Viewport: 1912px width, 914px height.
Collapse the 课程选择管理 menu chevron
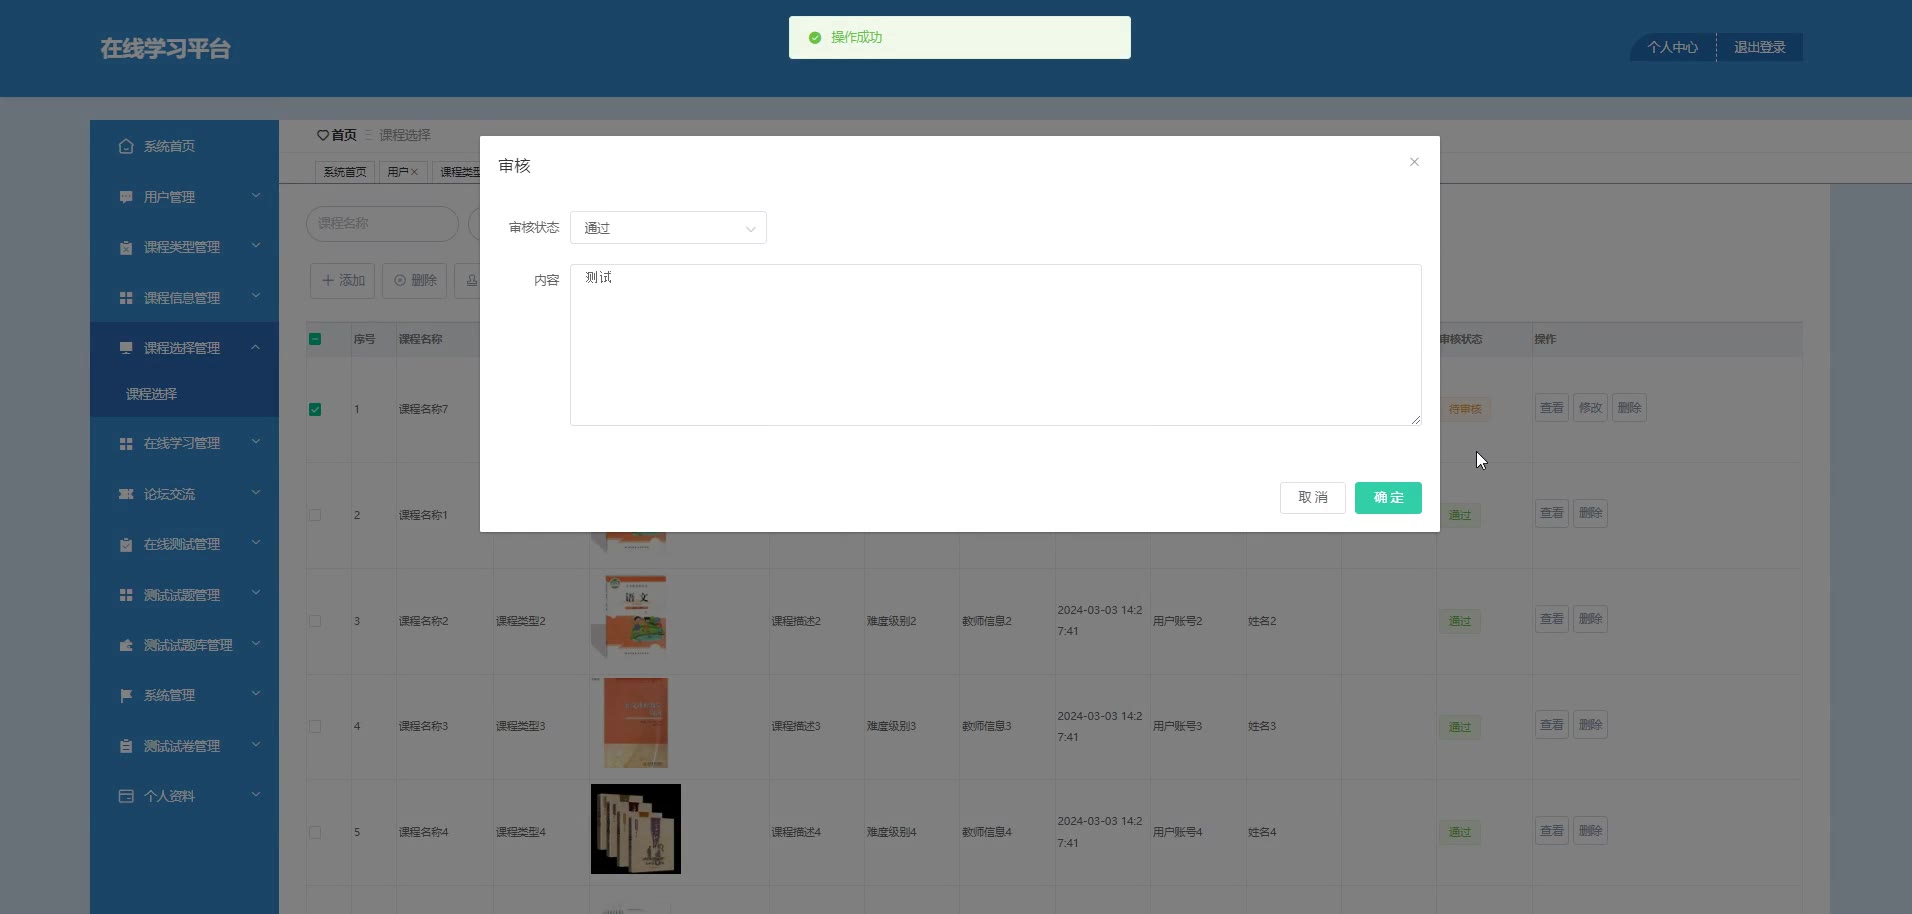pyautogui.click(x=256, y=347)
